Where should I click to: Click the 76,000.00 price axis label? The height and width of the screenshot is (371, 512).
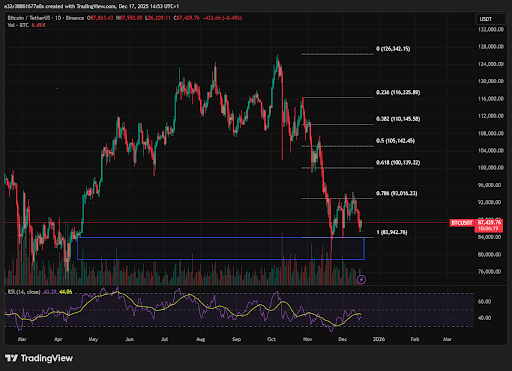pyautogui.click(x=489, y=272)
